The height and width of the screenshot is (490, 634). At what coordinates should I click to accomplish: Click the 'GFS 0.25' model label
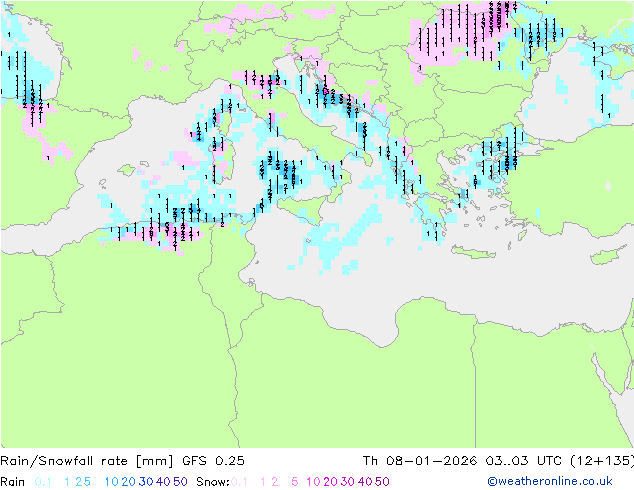click(x=213, y=461)
